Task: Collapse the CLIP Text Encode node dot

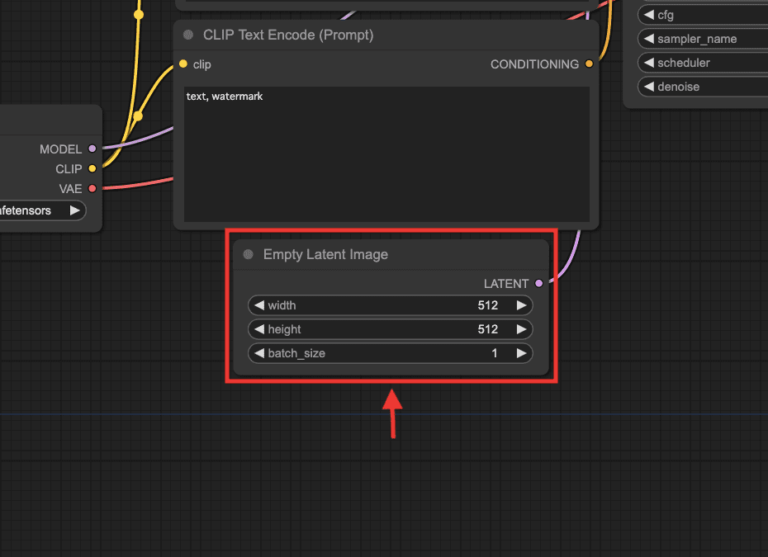Action: [x=188, y=35]
